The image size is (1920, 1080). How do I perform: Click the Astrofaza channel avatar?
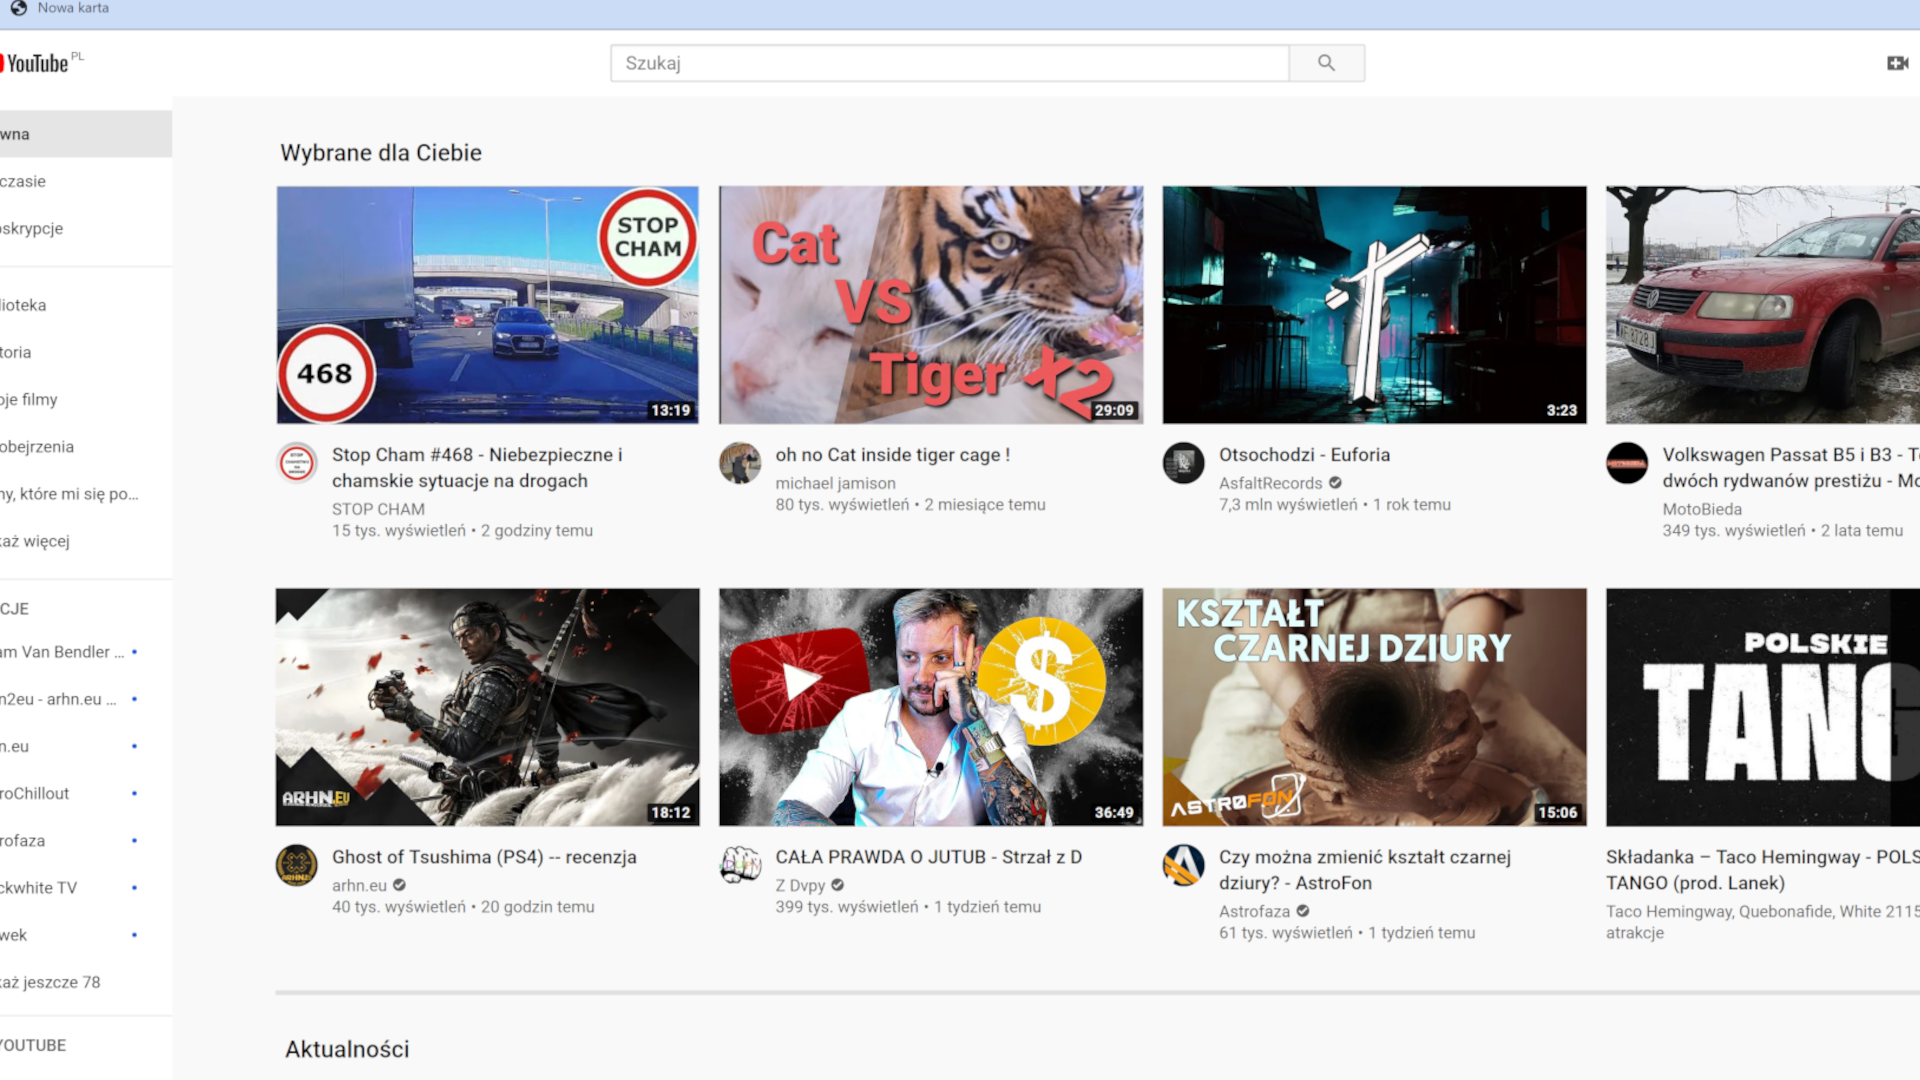click(x=1183, y=865)
